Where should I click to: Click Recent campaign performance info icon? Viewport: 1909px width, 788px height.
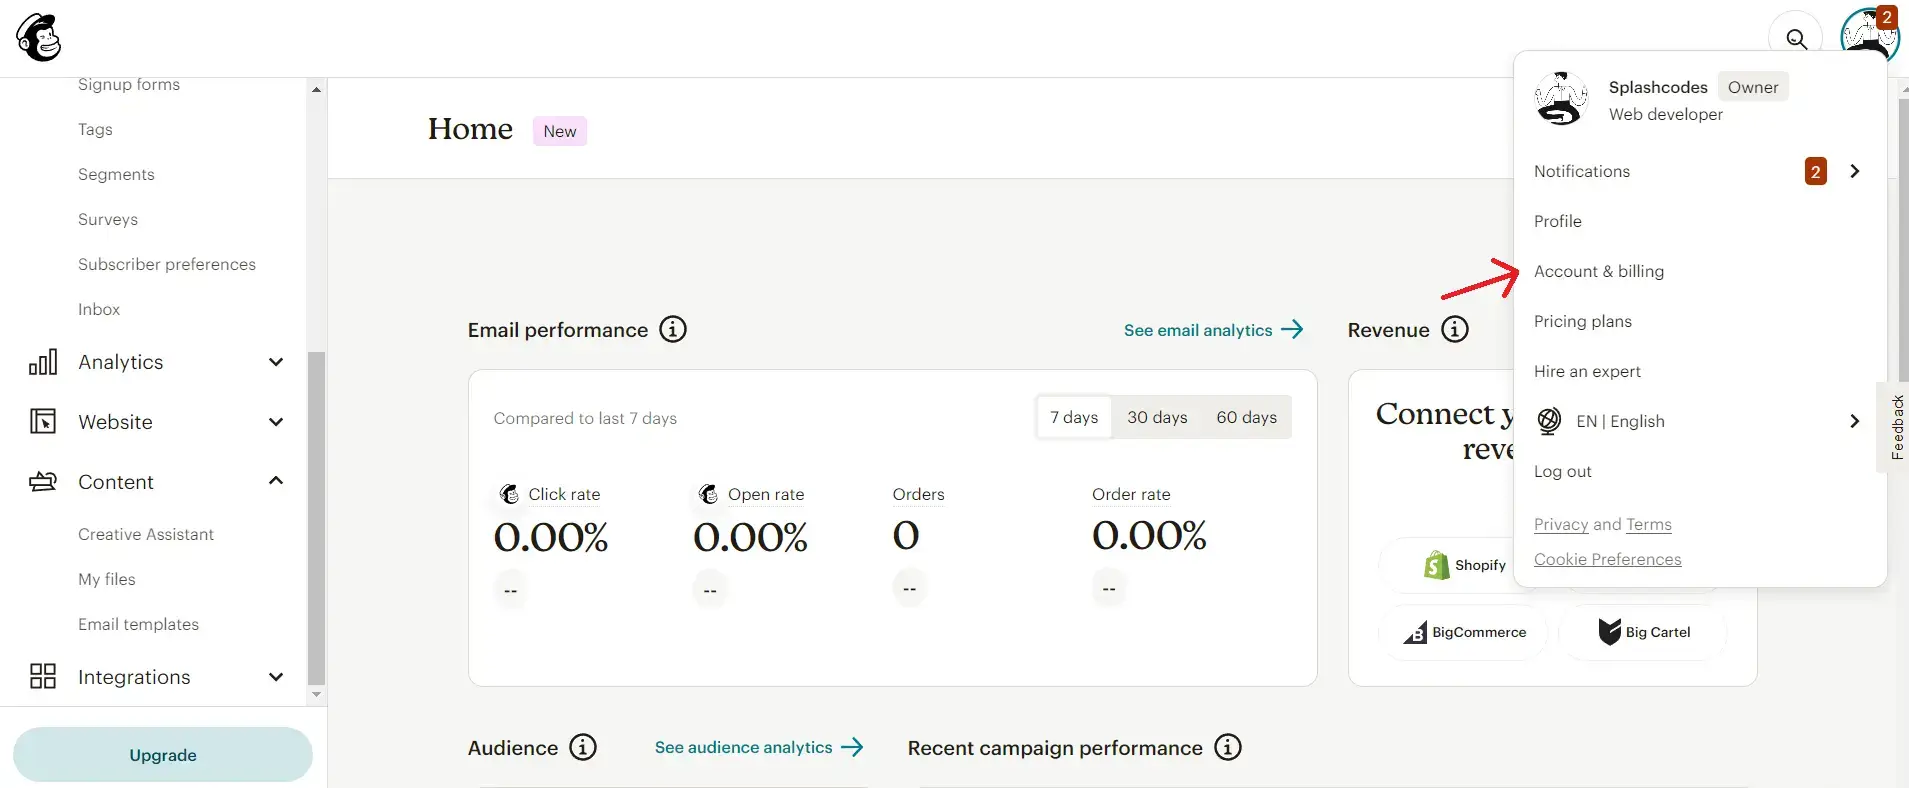tap(1228, 747)
